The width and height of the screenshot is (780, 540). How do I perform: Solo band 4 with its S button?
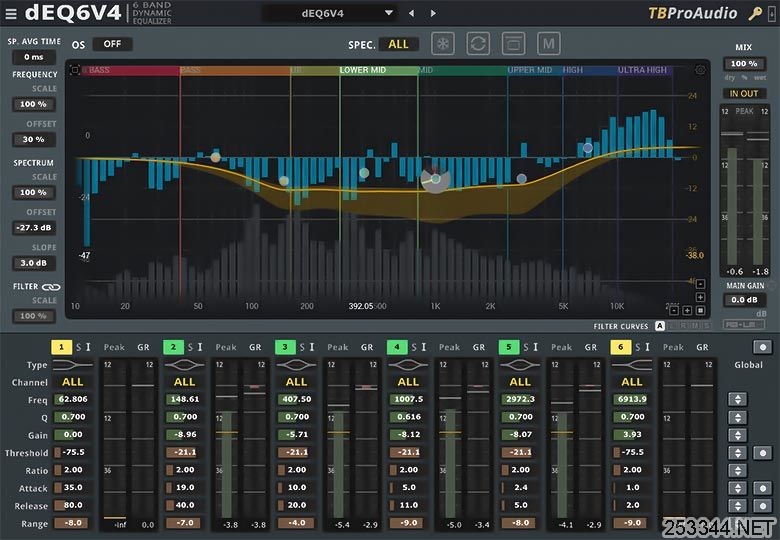point(414,347)
